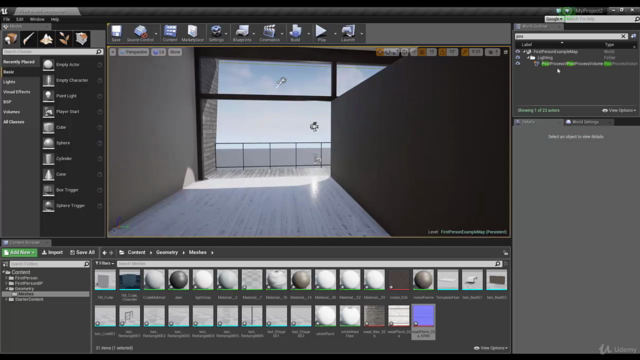The height and width of the screenshot is (360, 640).
Task: Select the Geometry Editing mode icon
Action: pos(82,39)
